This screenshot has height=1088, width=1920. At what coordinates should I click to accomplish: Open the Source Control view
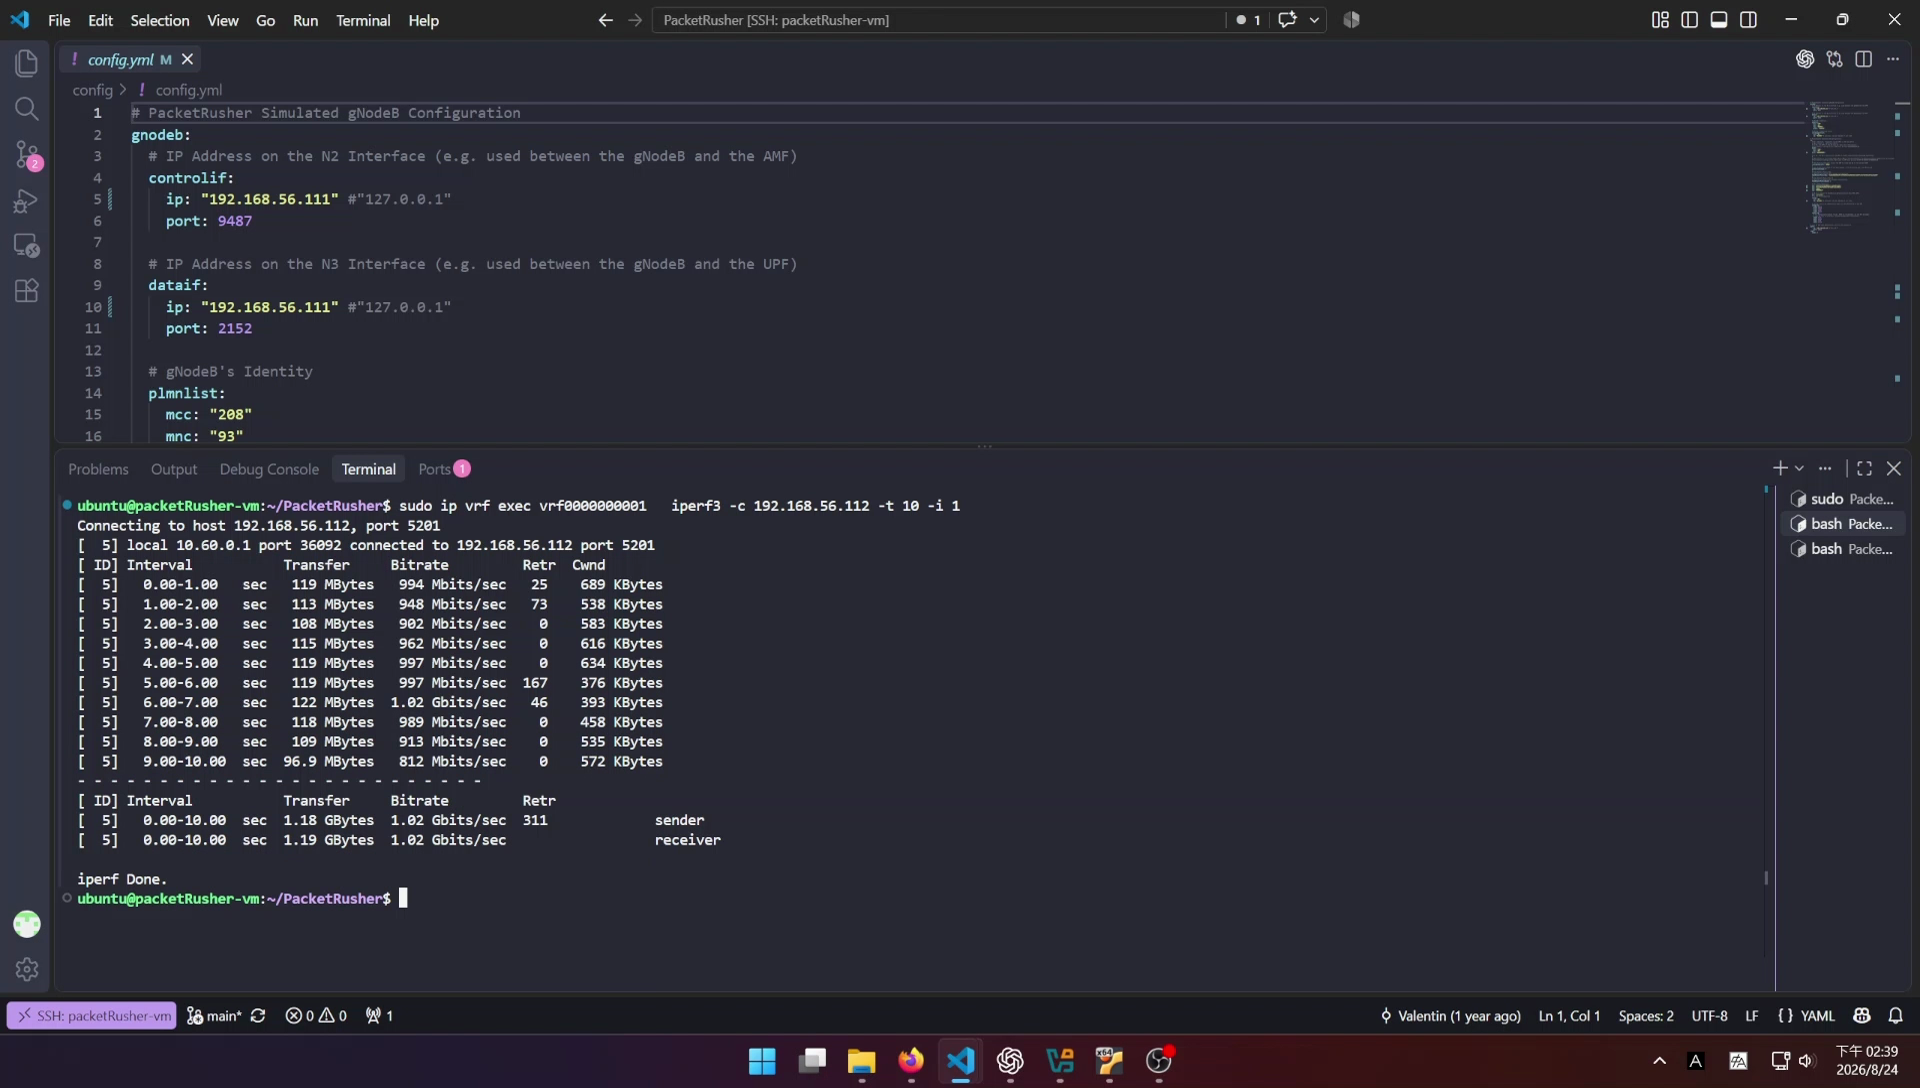[x=27, y=155]
